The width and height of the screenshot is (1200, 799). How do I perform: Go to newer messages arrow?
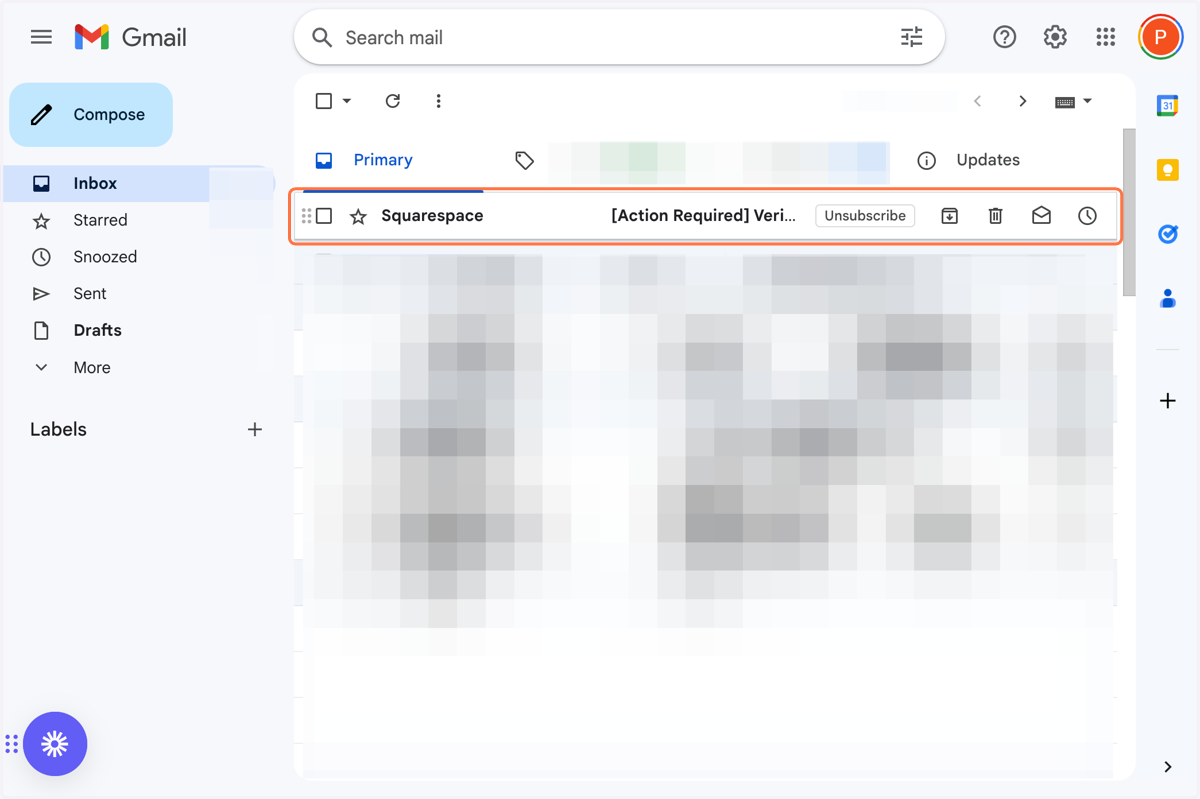[978, 101]
